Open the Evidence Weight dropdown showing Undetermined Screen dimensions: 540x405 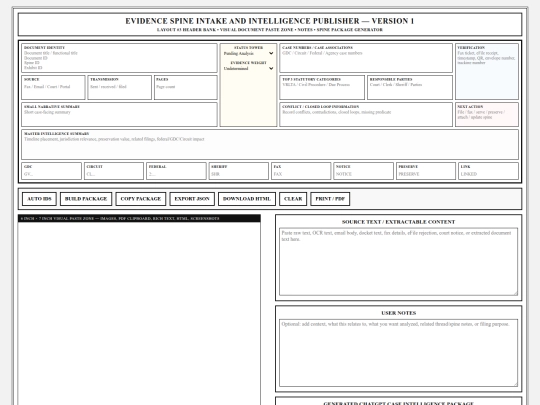click(248, 69)
